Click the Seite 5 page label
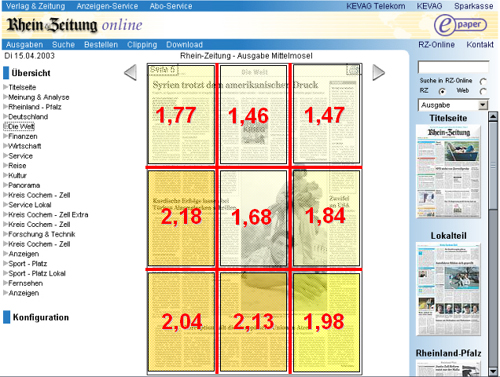 [163, 70]
